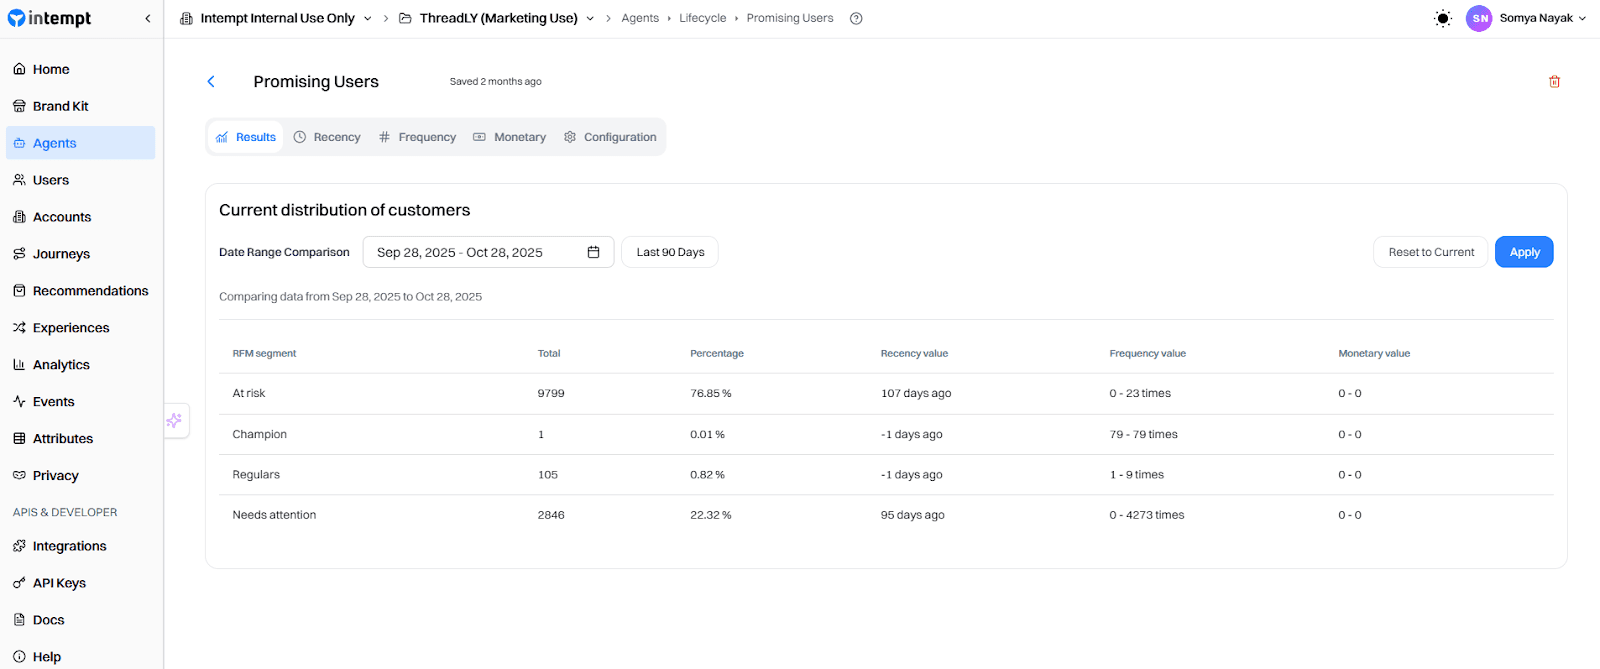Click Last 90 Days button
This screenshot has height=669, width=1600.
tap(670, 252)
